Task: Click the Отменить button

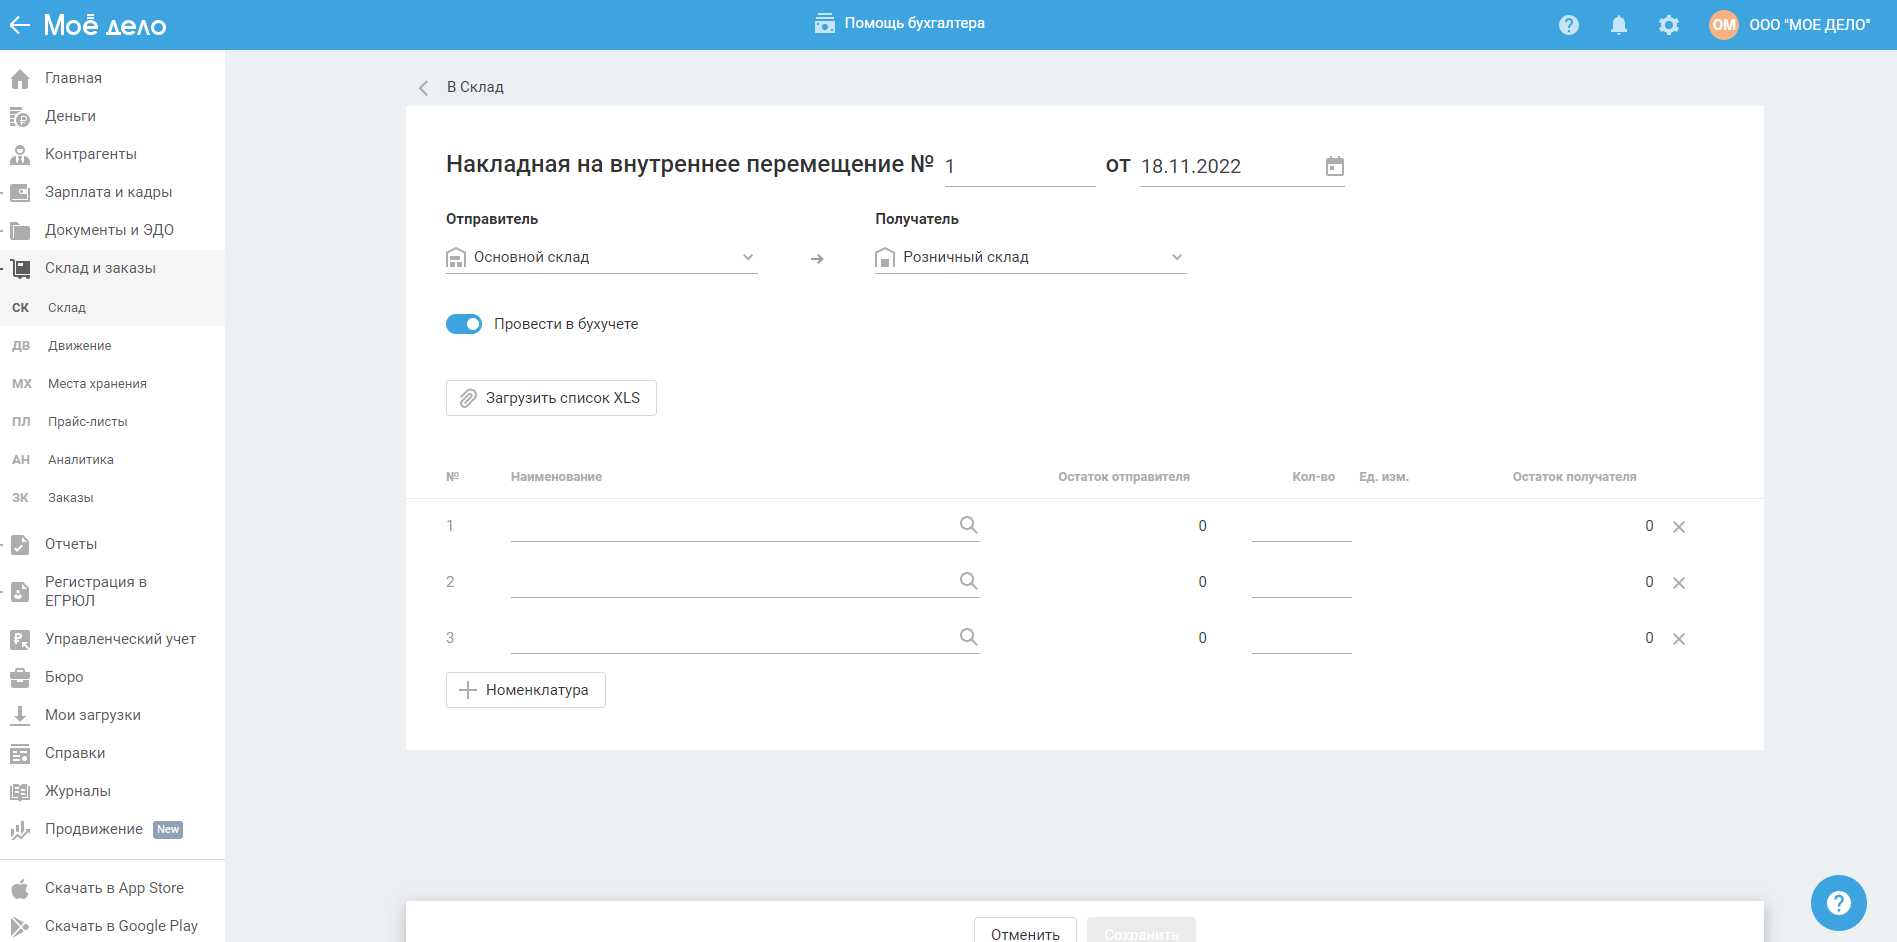Action: tap(1025, 932)
